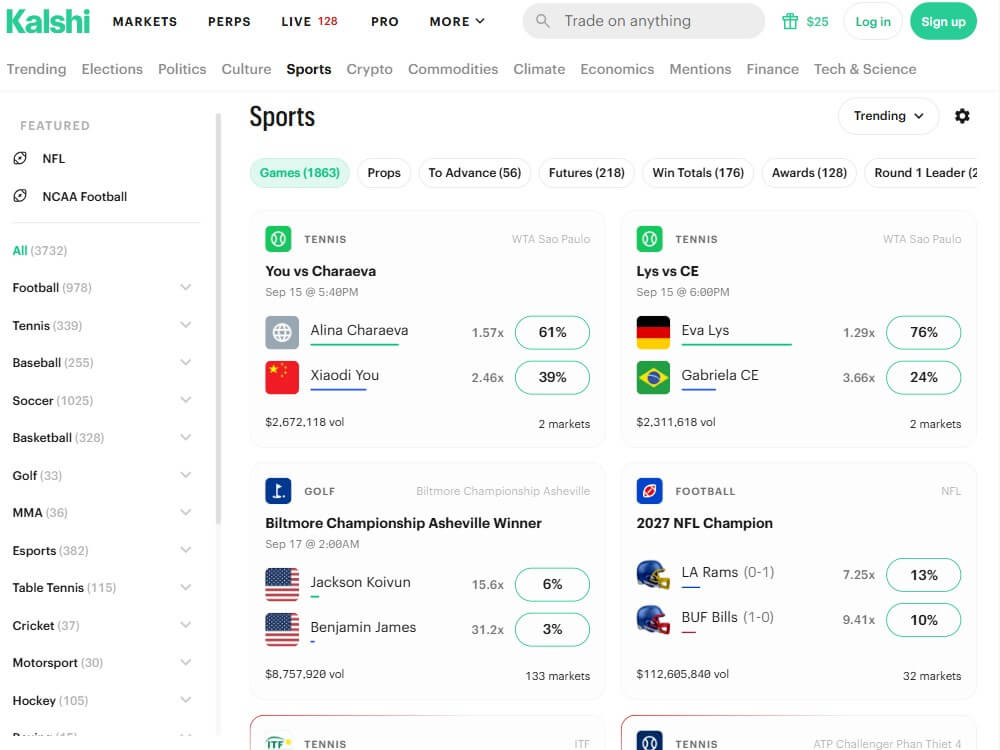Click tennis icon on ATP Challenger card
The image size is (1000, 750).
click(649, 741)
